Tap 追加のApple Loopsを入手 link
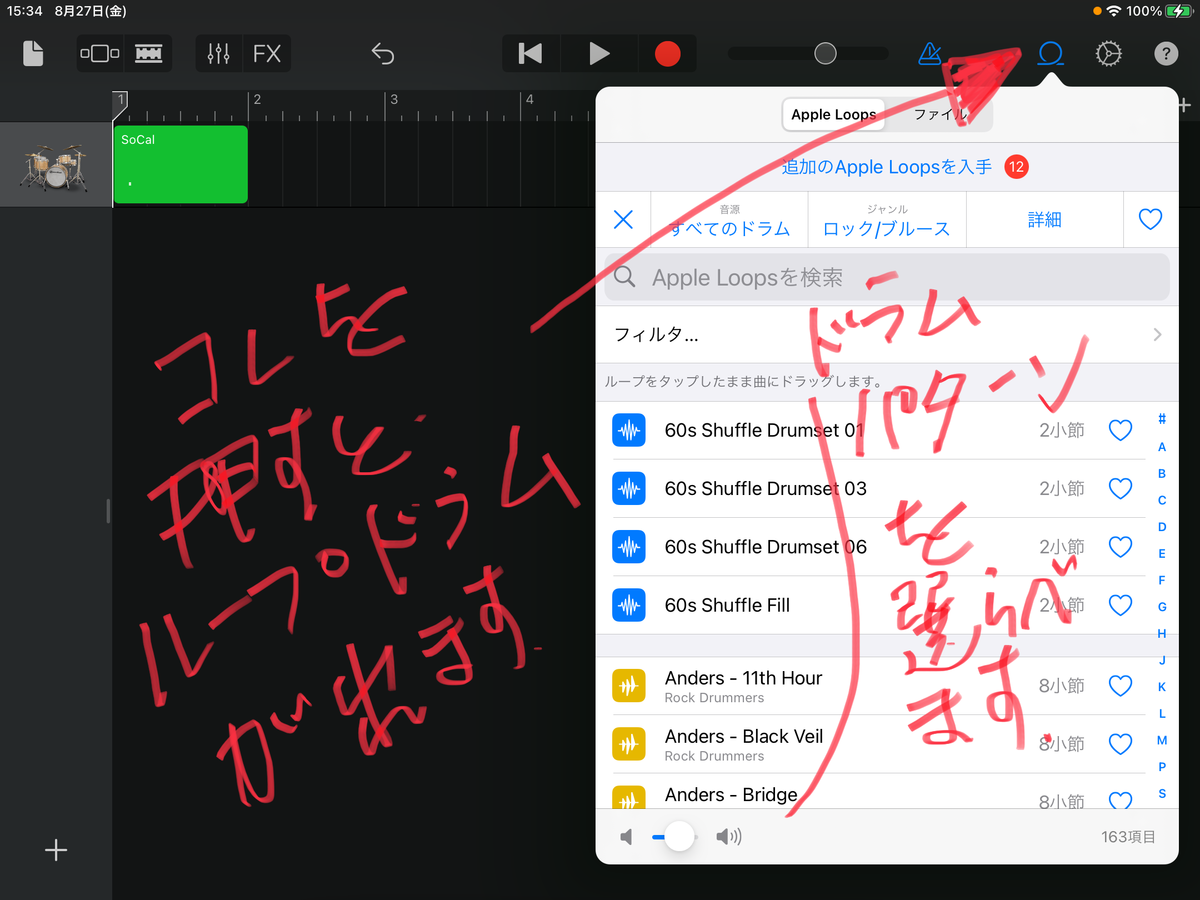Viewport: 1200px width, 900px height. 886,167
